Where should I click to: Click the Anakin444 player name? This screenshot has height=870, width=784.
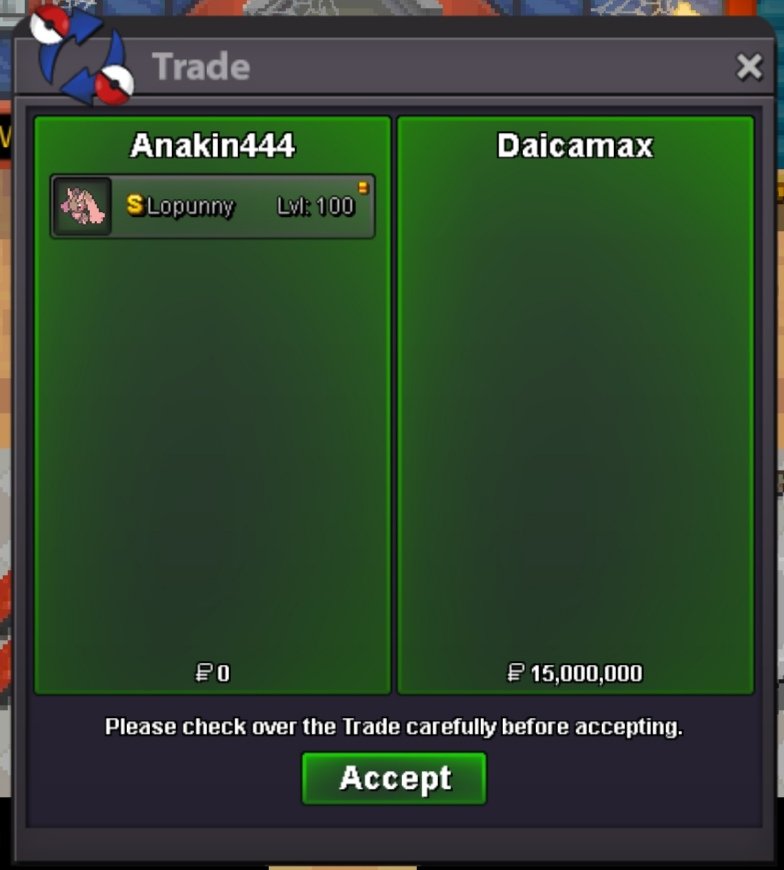click(213, 145)
